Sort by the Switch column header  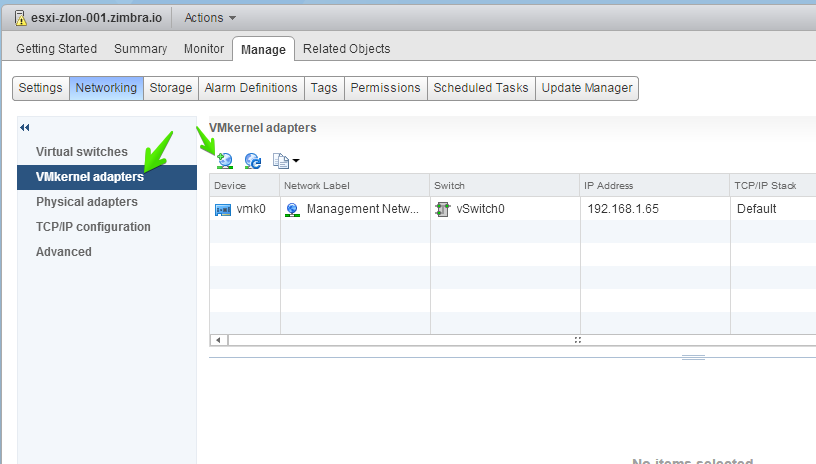point(505,186)
